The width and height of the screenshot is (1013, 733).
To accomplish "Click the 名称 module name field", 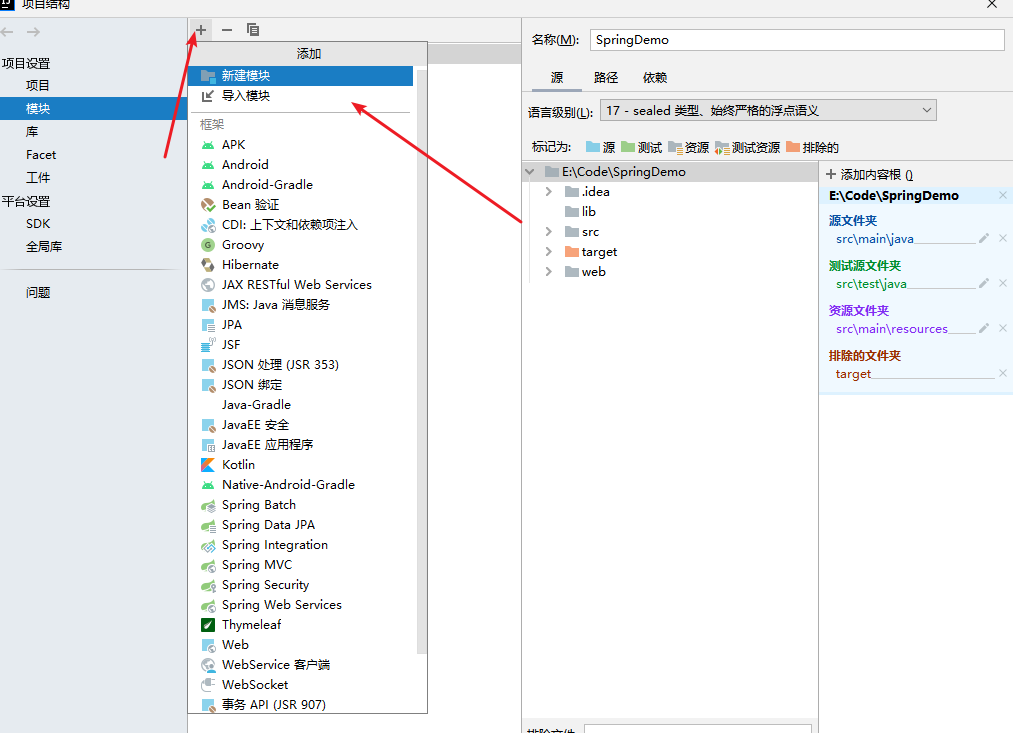I will click(797, 40).
